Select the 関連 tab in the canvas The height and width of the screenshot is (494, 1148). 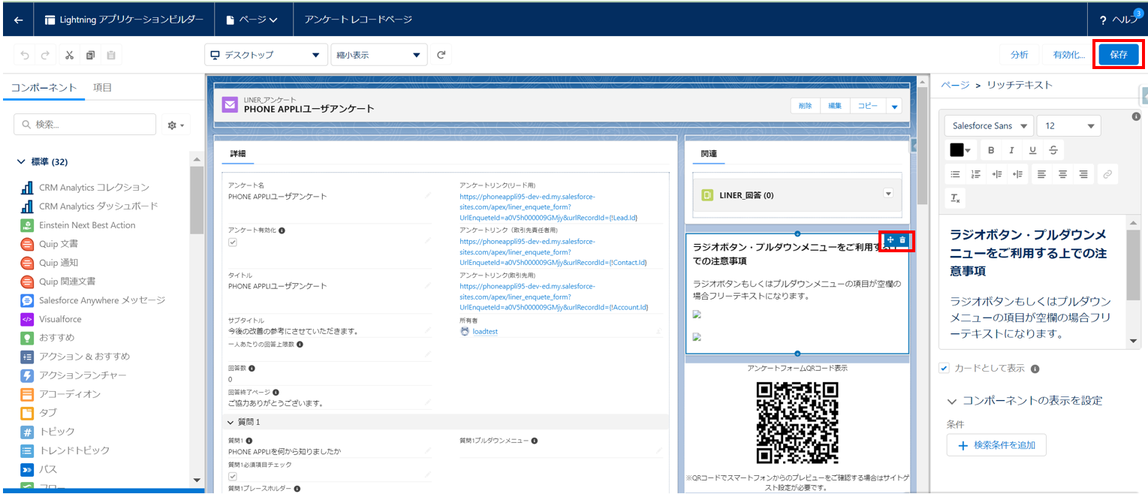tap(708, 154)
